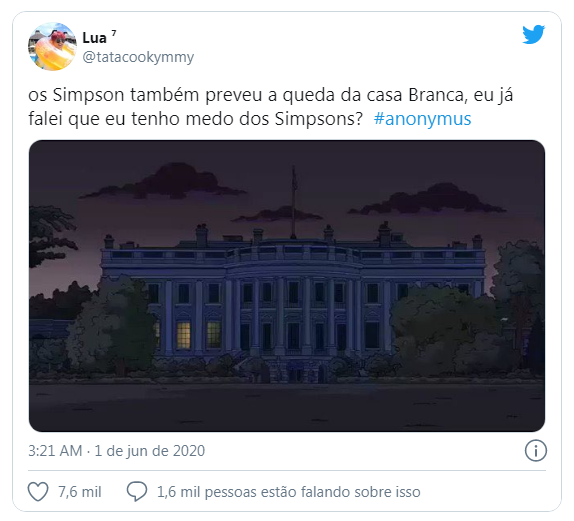Like the tweet with the heart icon
574x521 pixels.
tap(38, 491)
